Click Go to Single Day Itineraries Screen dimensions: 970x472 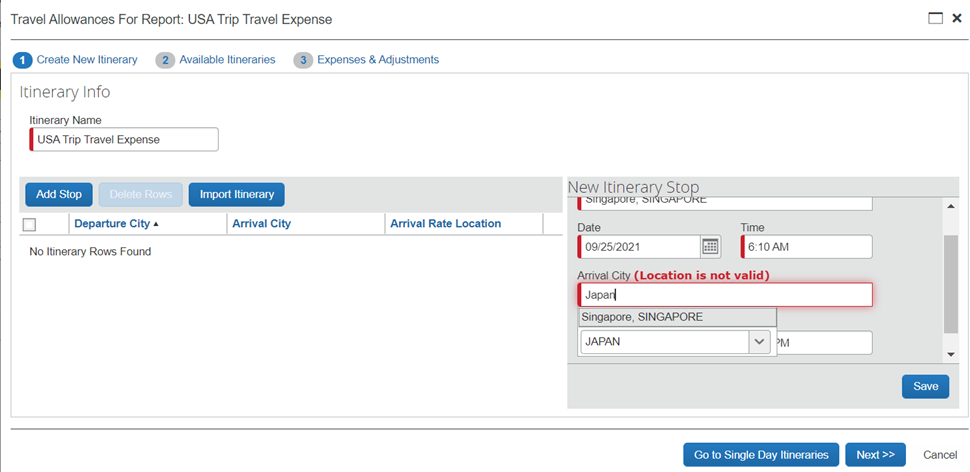click(761, 455)
